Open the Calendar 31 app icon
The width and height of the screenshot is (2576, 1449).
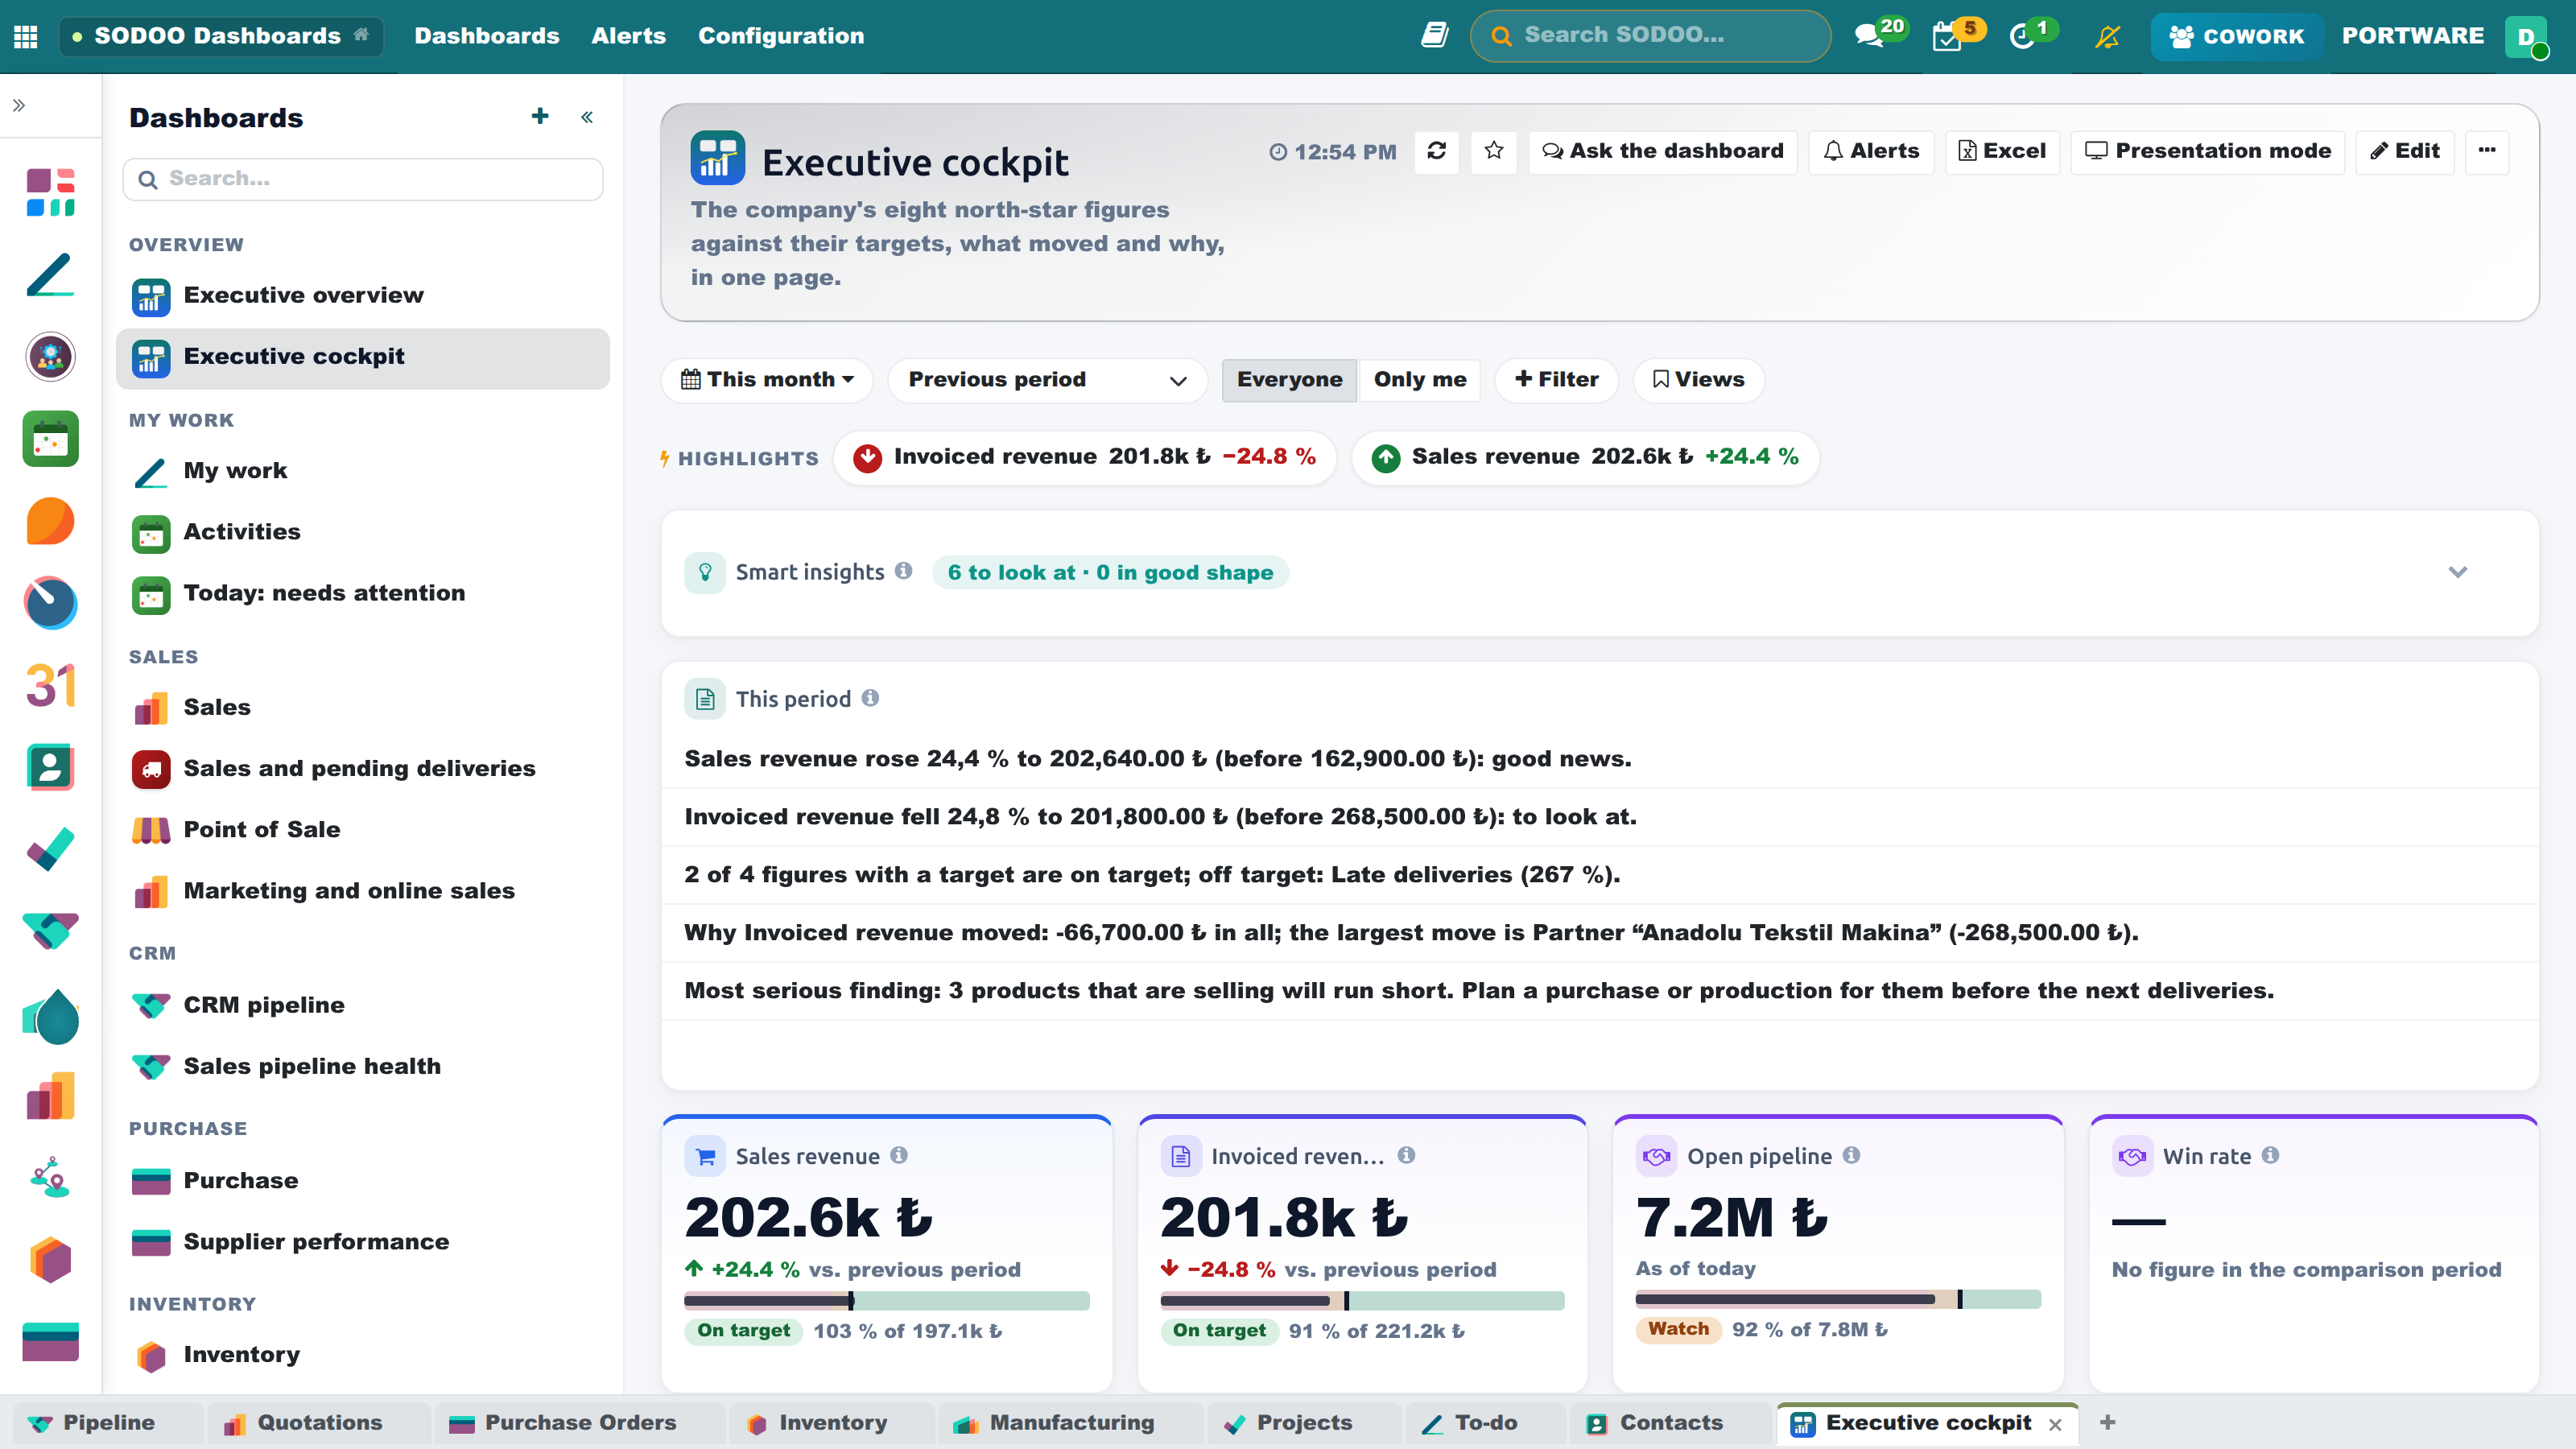(x=50, y=685)
